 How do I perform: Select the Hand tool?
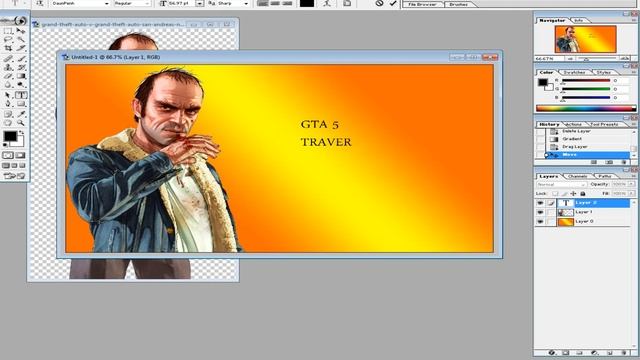[8, 123]
